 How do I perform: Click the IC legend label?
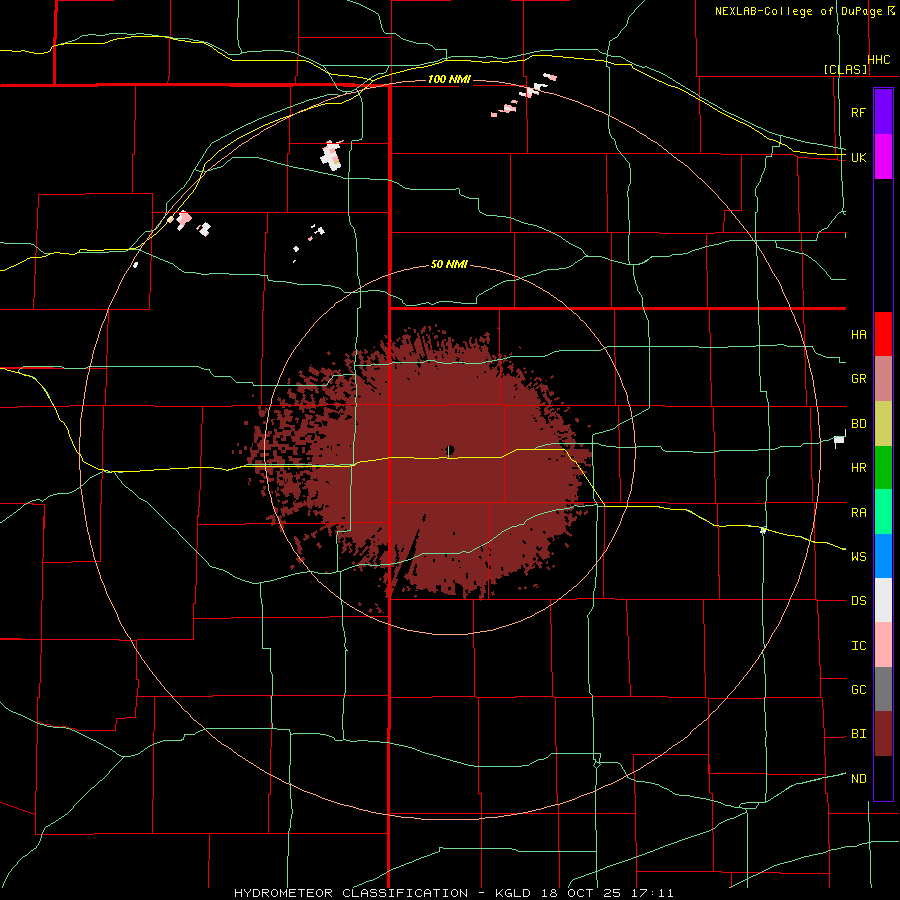coord(858,645)
